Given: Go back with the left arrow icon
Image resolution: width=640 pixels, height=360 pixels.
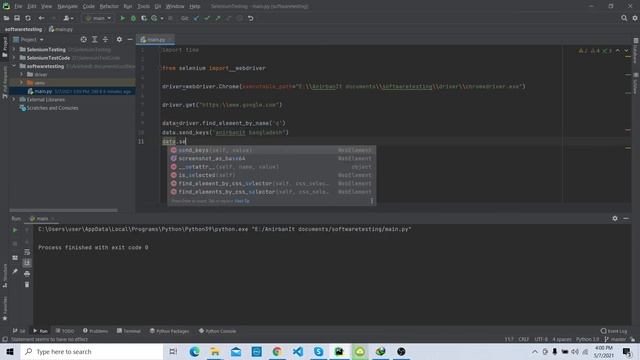Looking at the screenshot, I should click(x=41, y=18).
